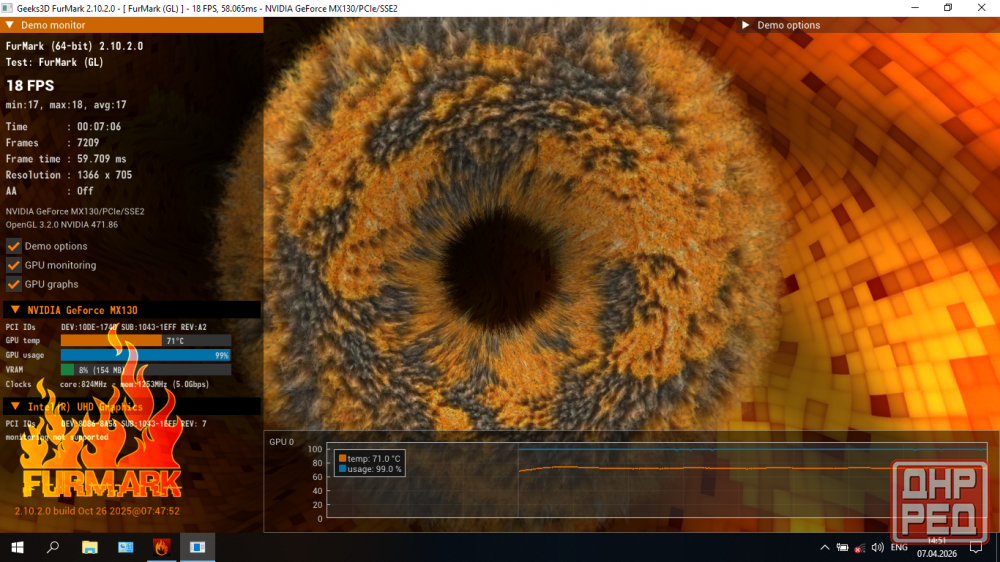Expand the Demo options panel

[746, 25]
